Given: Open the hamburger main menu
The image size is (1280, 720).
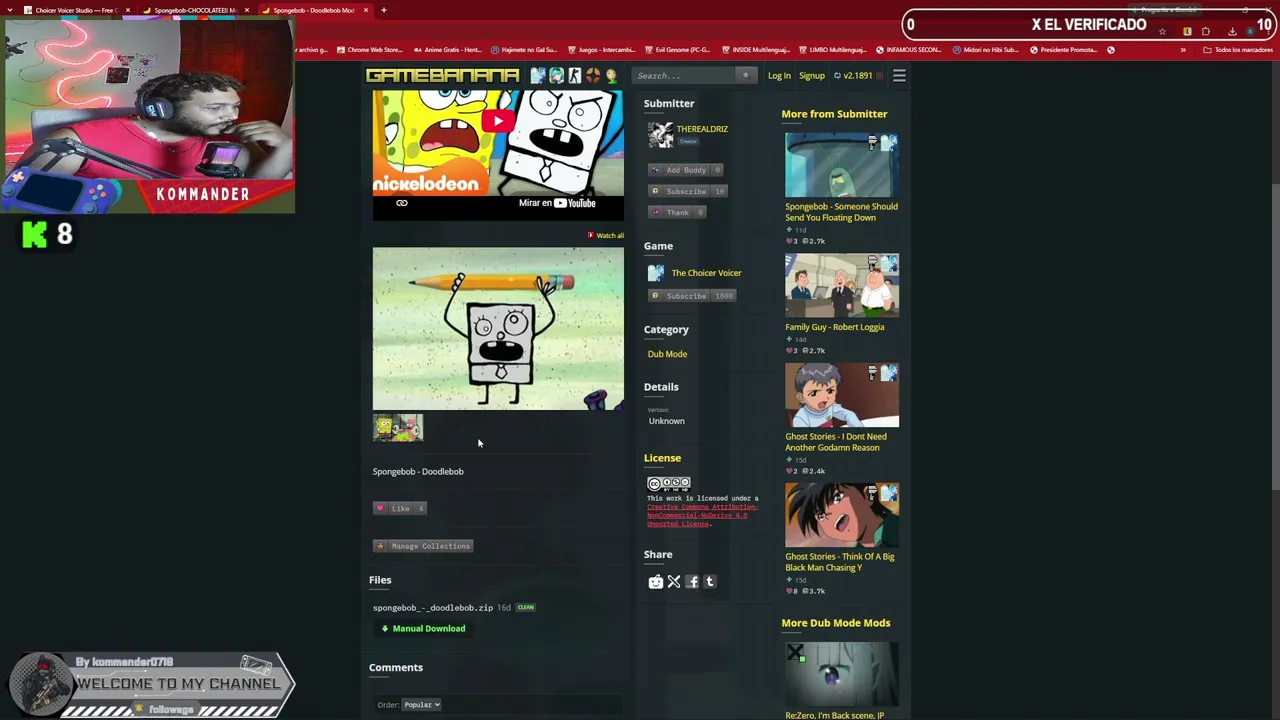Looking at the screenshot, I should (x=899, y=75).
